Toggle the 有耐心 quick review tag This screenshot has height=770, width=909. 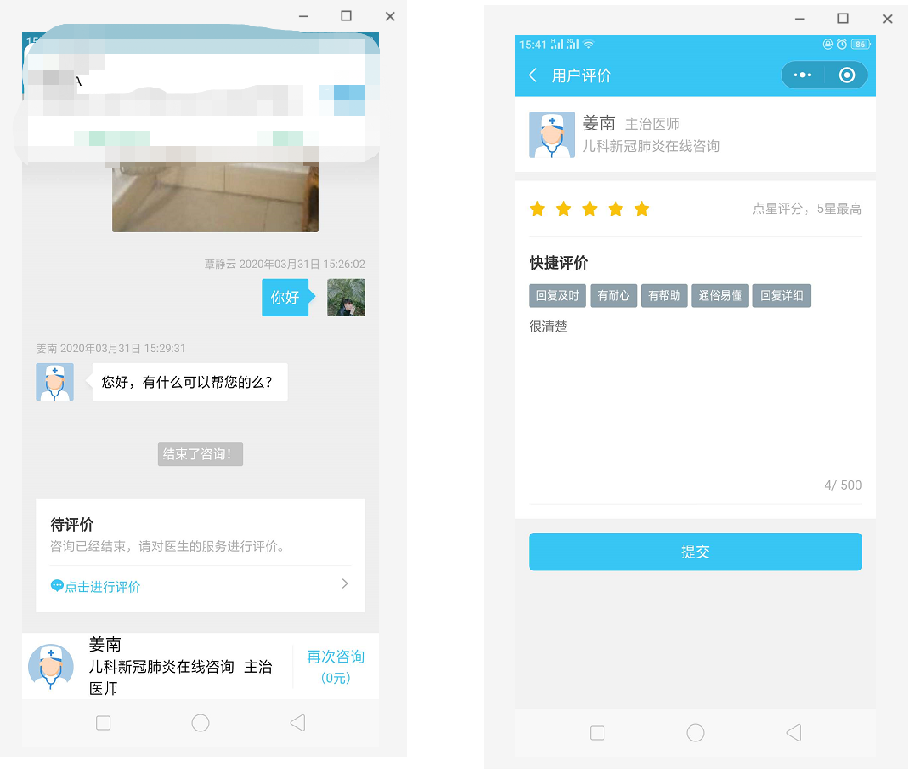coord(613,296)
